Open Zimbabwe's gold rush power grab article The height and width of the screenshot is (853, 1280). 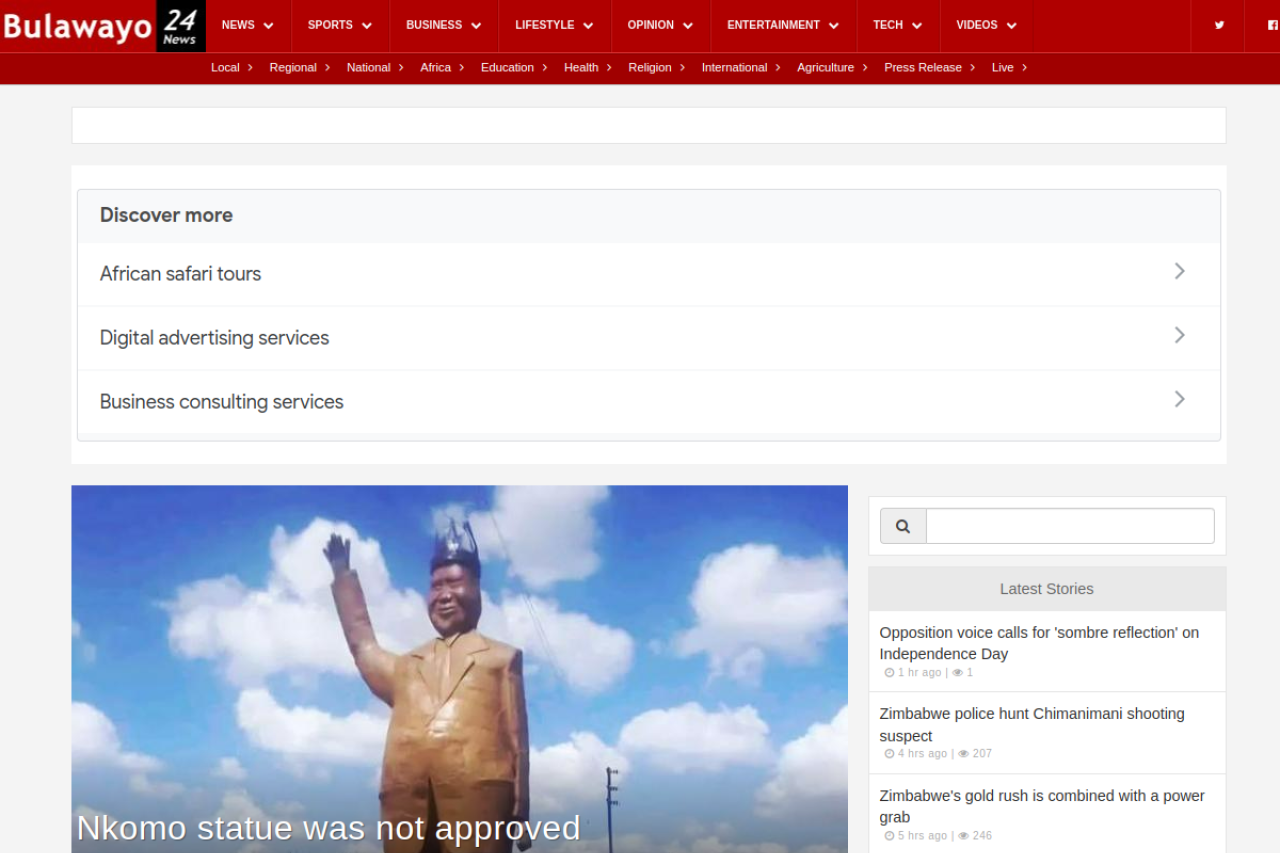(1041, 806)
